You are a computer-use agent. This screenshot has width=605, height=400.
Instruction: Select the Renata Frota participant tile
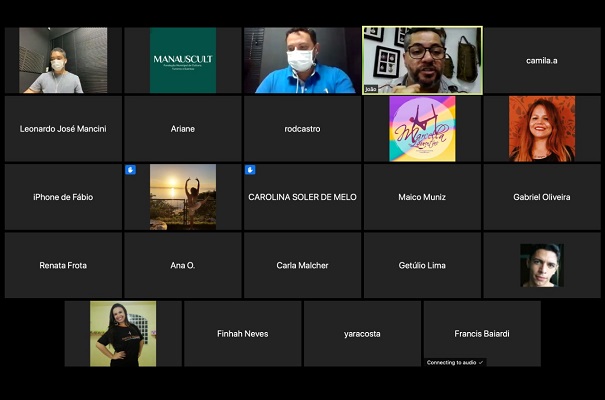(x=63, y=265)
